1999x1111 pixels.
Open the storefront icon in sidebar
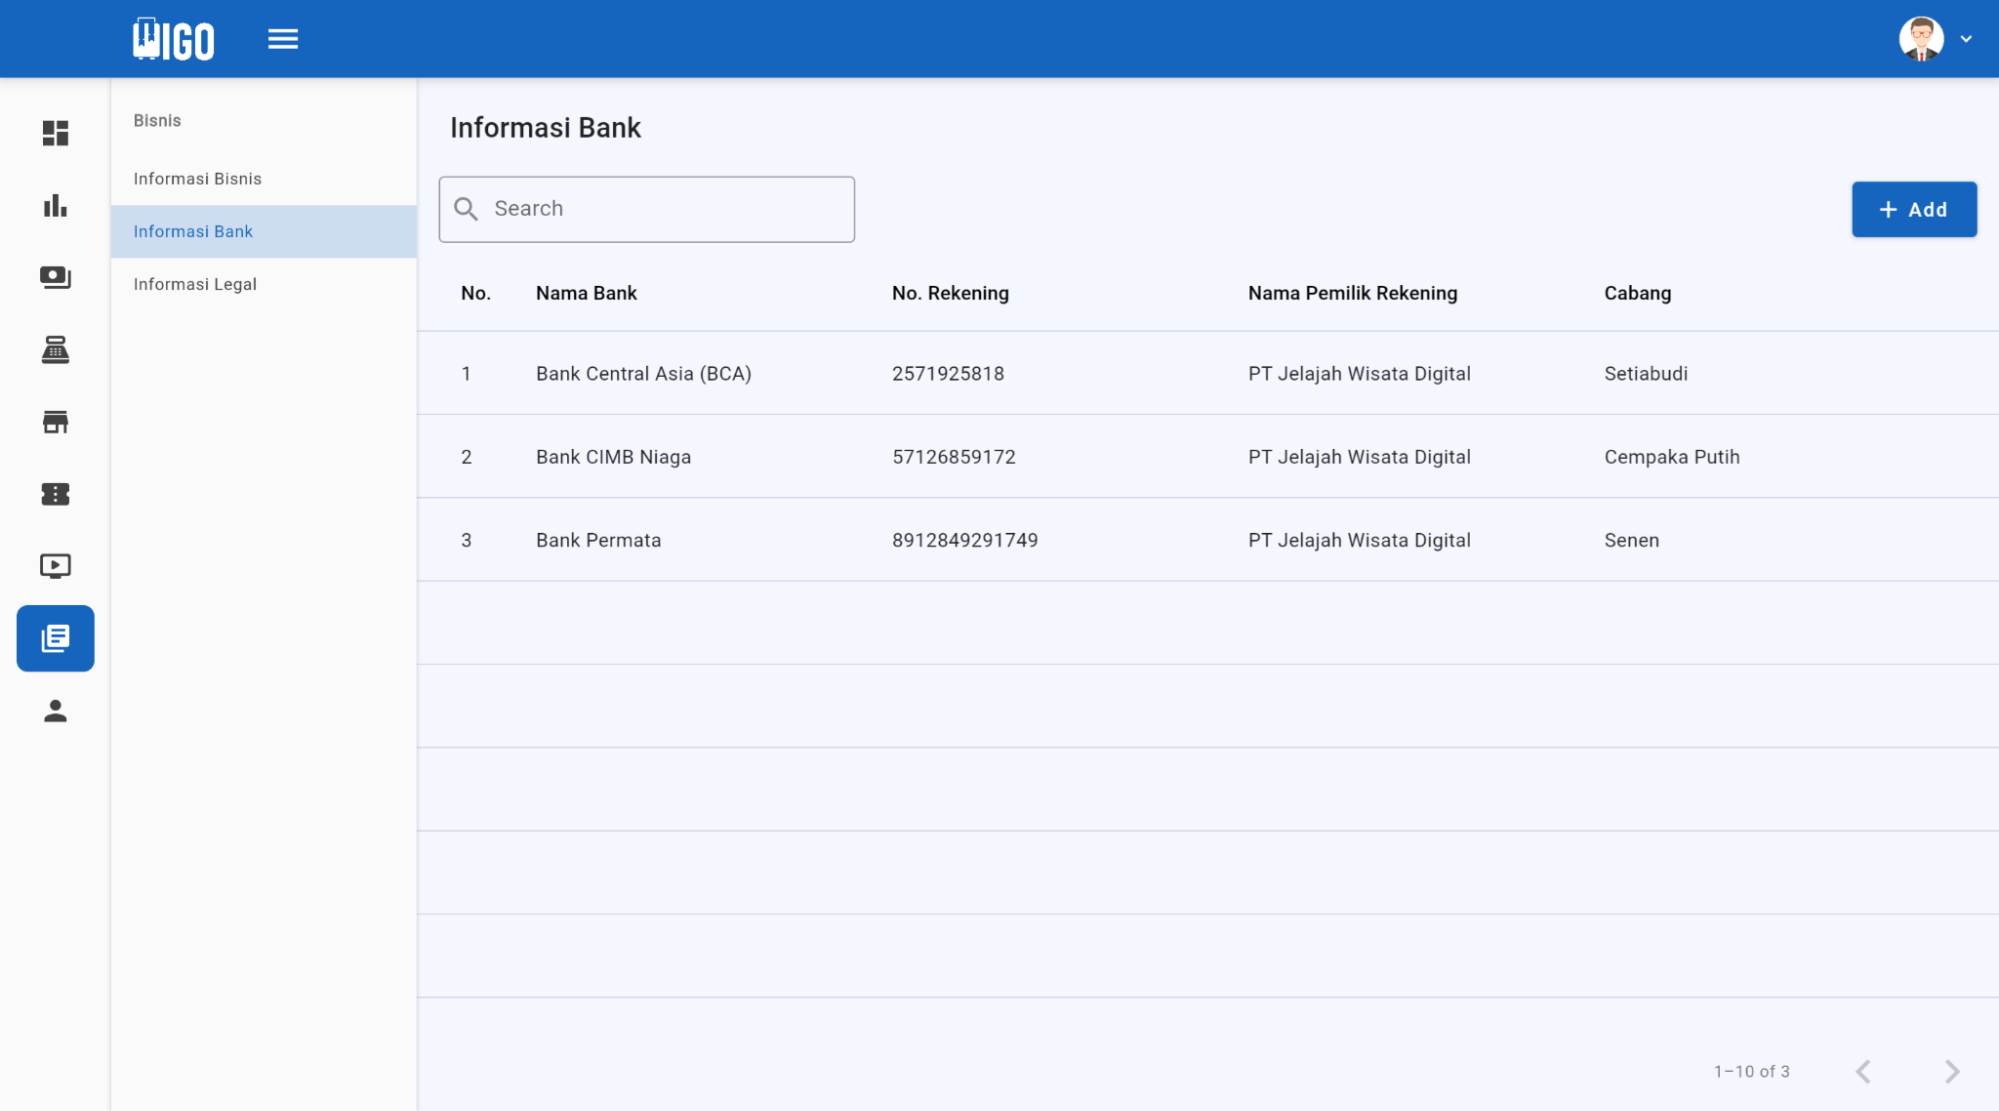(x=55, y=421)
